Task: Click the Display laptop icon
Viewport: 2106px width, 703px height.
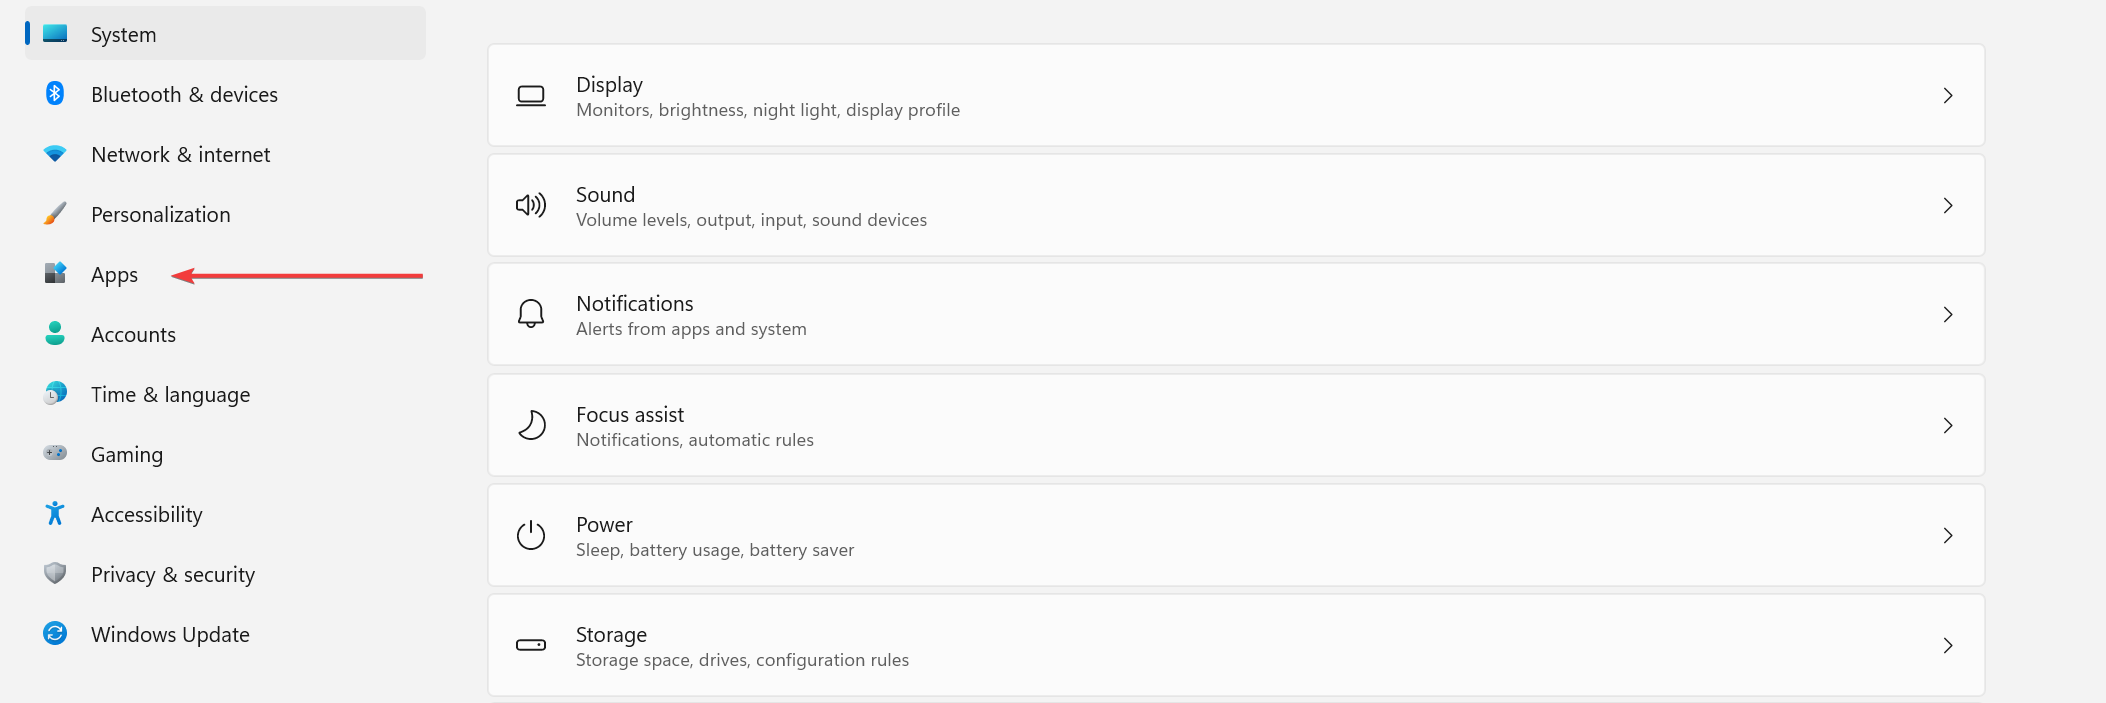Action: (531, 96)
